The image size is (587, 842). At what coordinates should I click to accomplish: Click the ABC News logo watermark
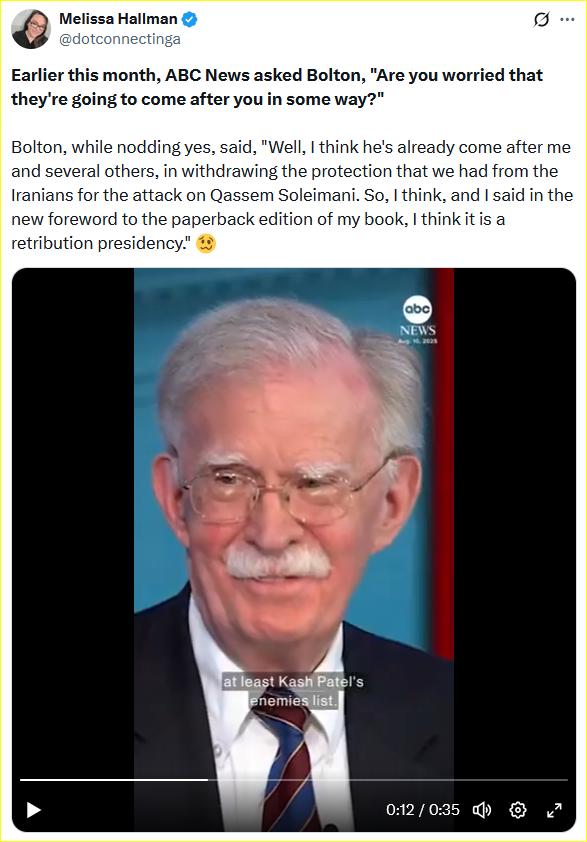[x=418, y=320]
